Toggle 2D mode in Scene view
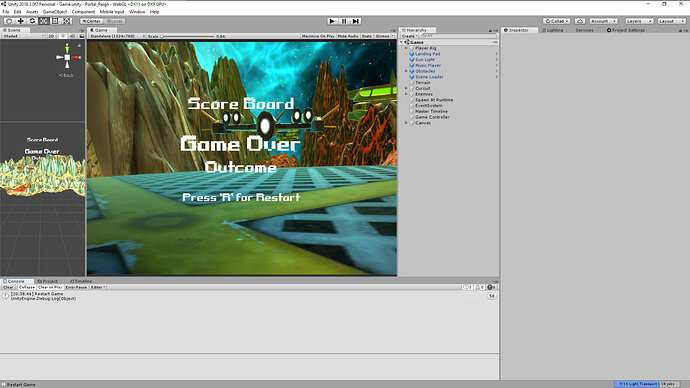The height and width of the screenshot is (388, 690). [51, 36]
